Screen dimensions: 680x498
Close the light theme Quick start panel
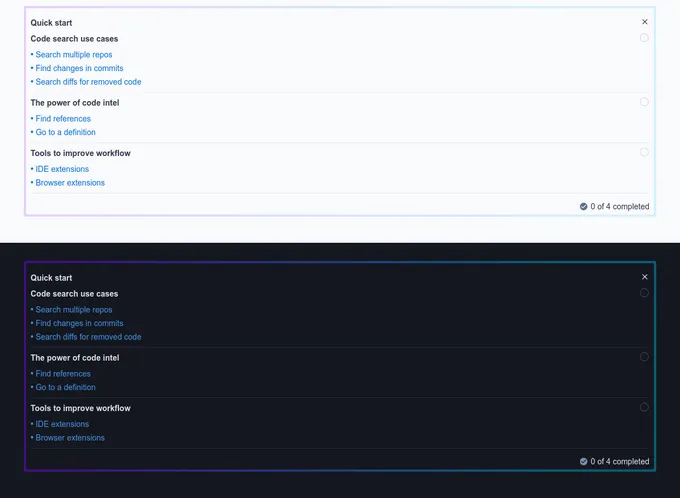pos(644,22)
